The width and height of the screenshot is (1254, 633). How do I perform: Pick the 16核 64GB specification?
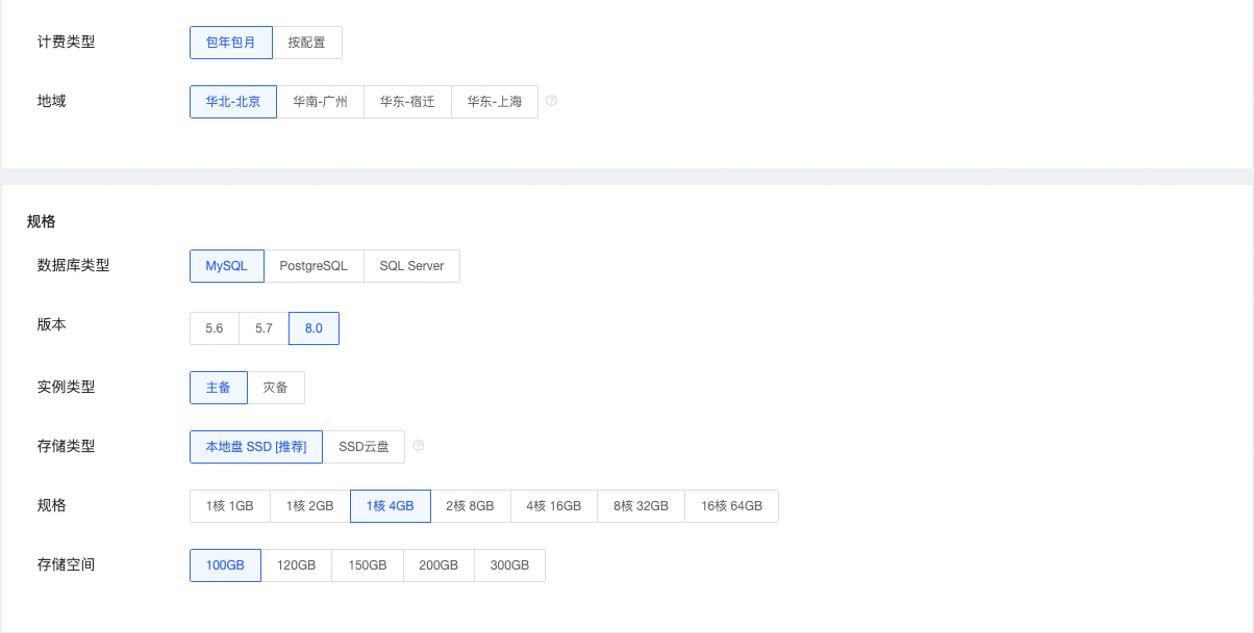pyautogui.click(x=731, y=506)
